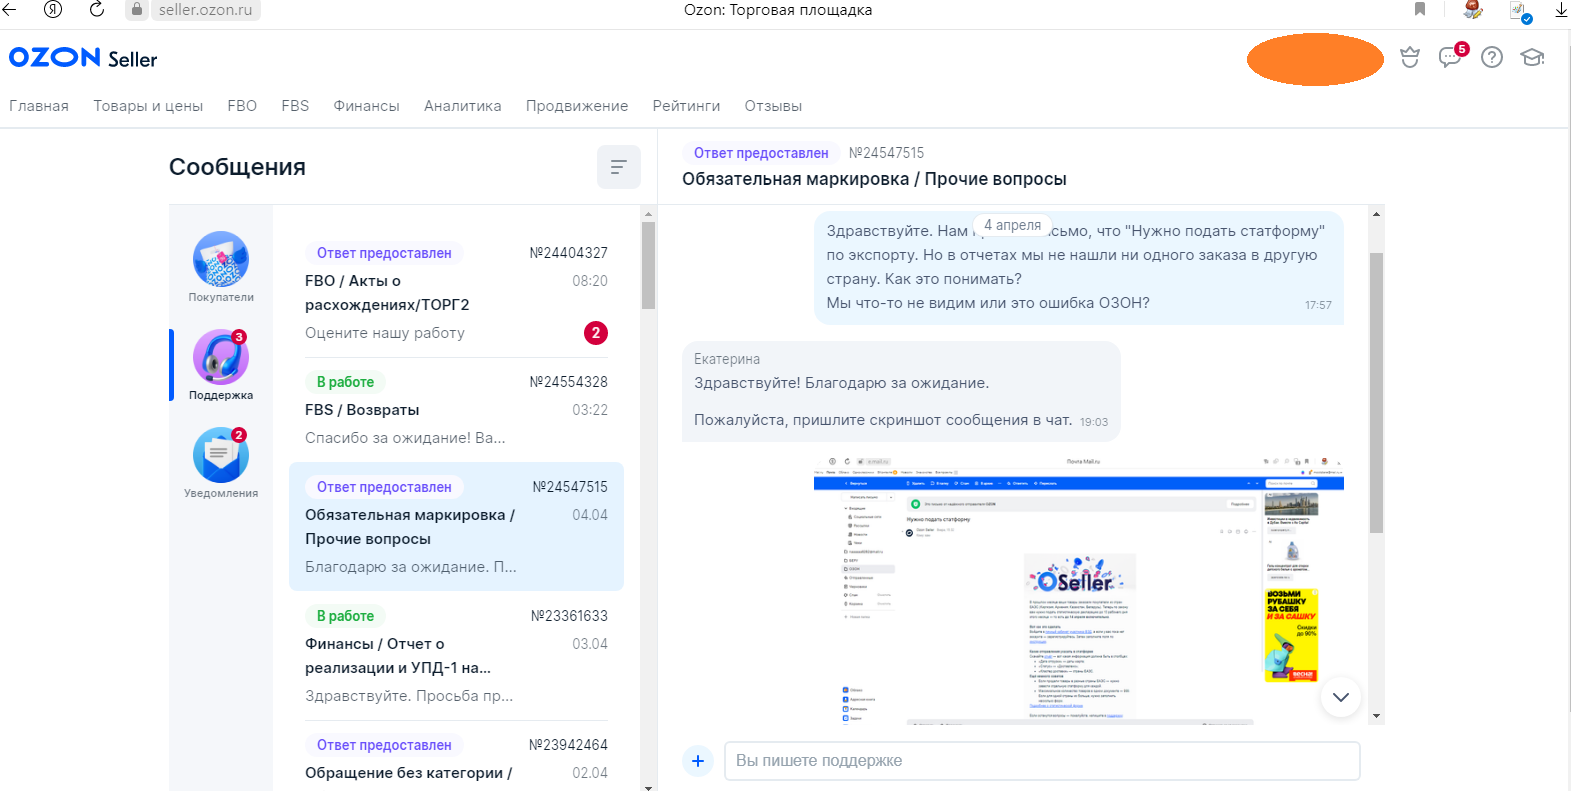Click the message list scrollbar
1571x791 pixels.
click(x=648, y=266)
